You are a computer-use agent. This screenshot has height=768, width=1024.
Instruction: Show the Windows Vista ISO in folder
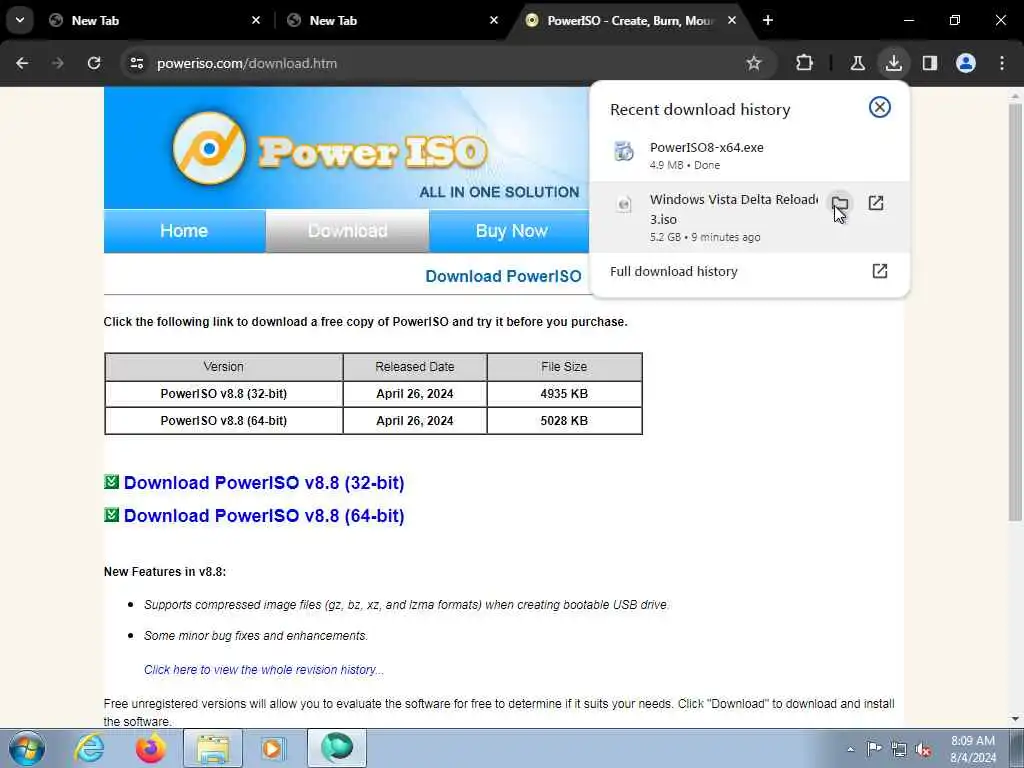point(840,203)
